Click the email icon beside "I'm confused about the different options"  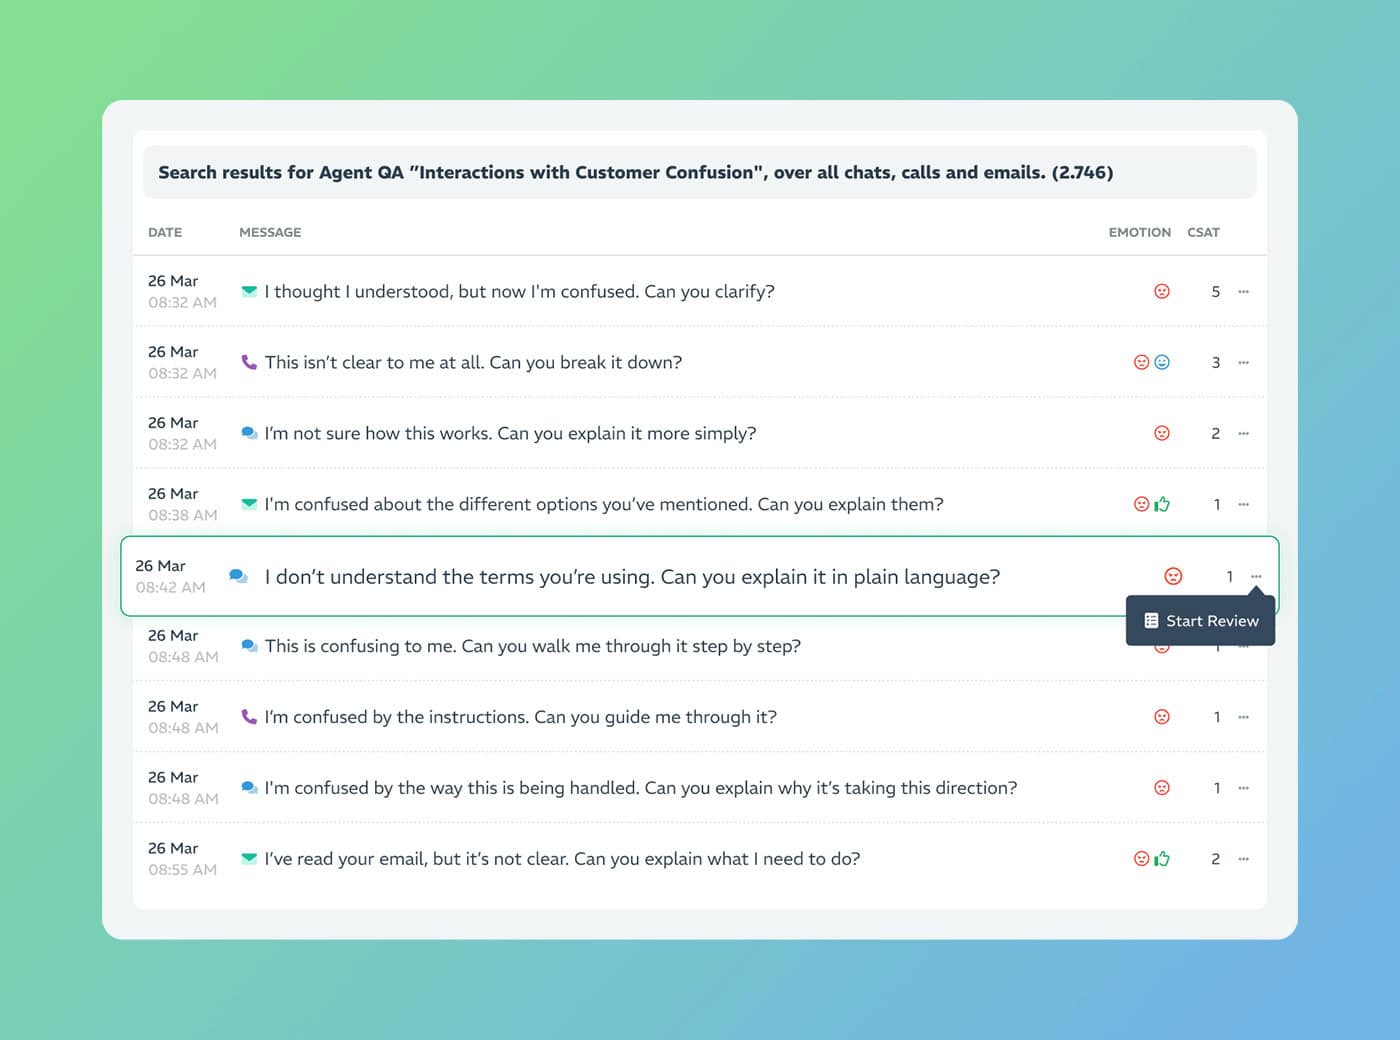tap(249, 504)
